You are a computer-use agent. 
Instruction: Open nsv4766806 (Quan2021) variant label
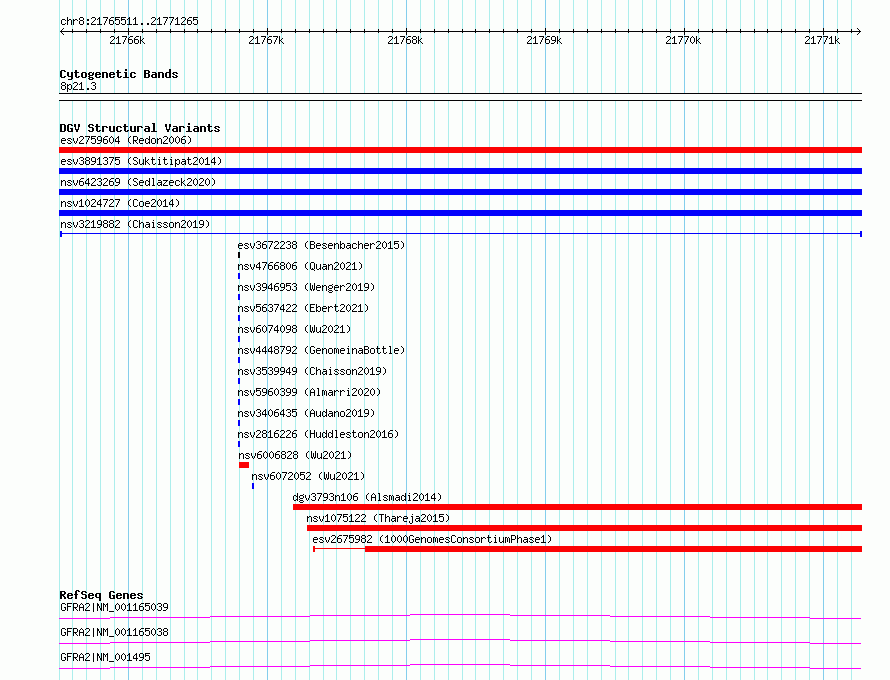(x=300, y=266)
